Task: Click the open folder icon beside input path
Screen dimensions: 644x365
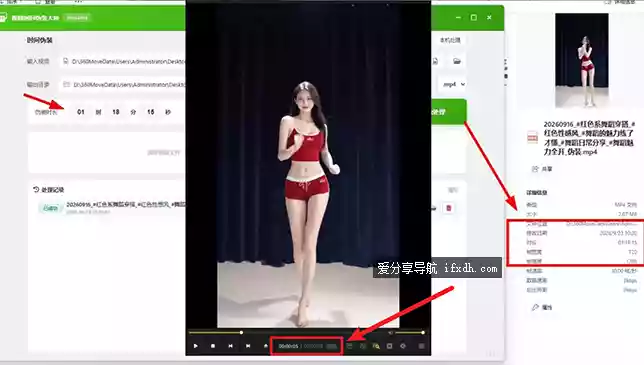Action: 457,61
